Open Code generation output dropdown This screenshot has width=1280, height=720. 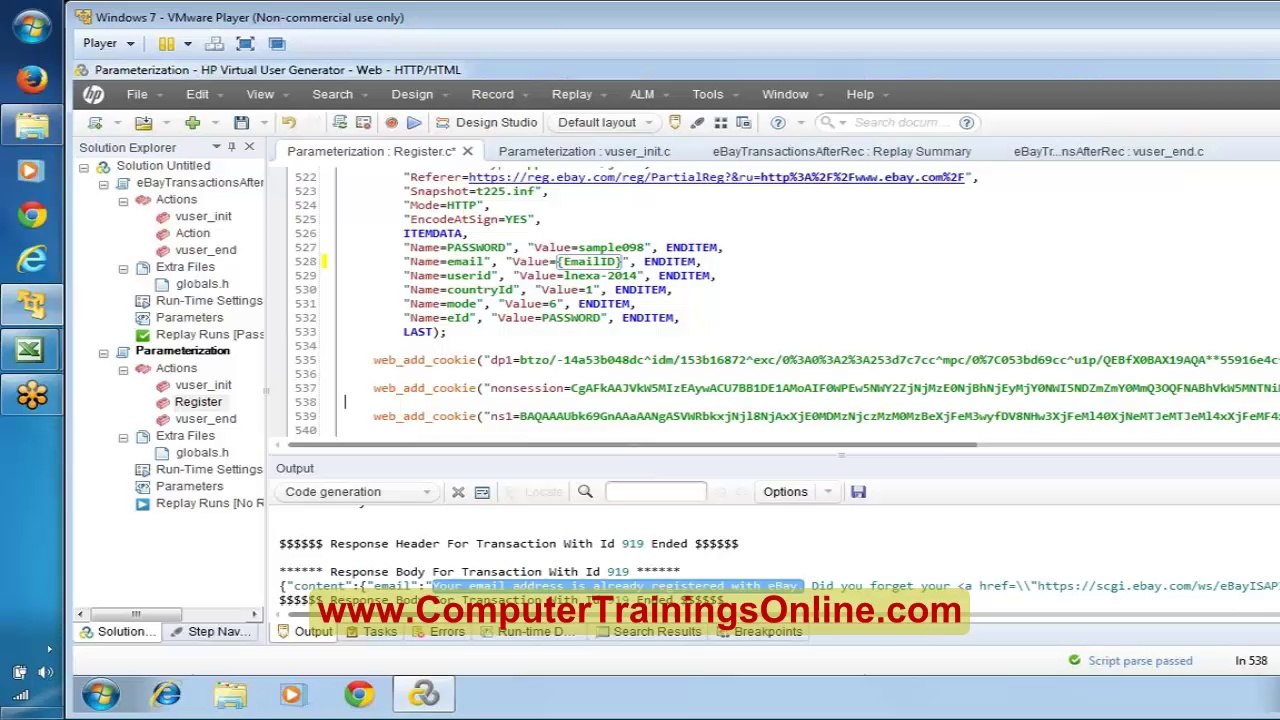[358, 492]
